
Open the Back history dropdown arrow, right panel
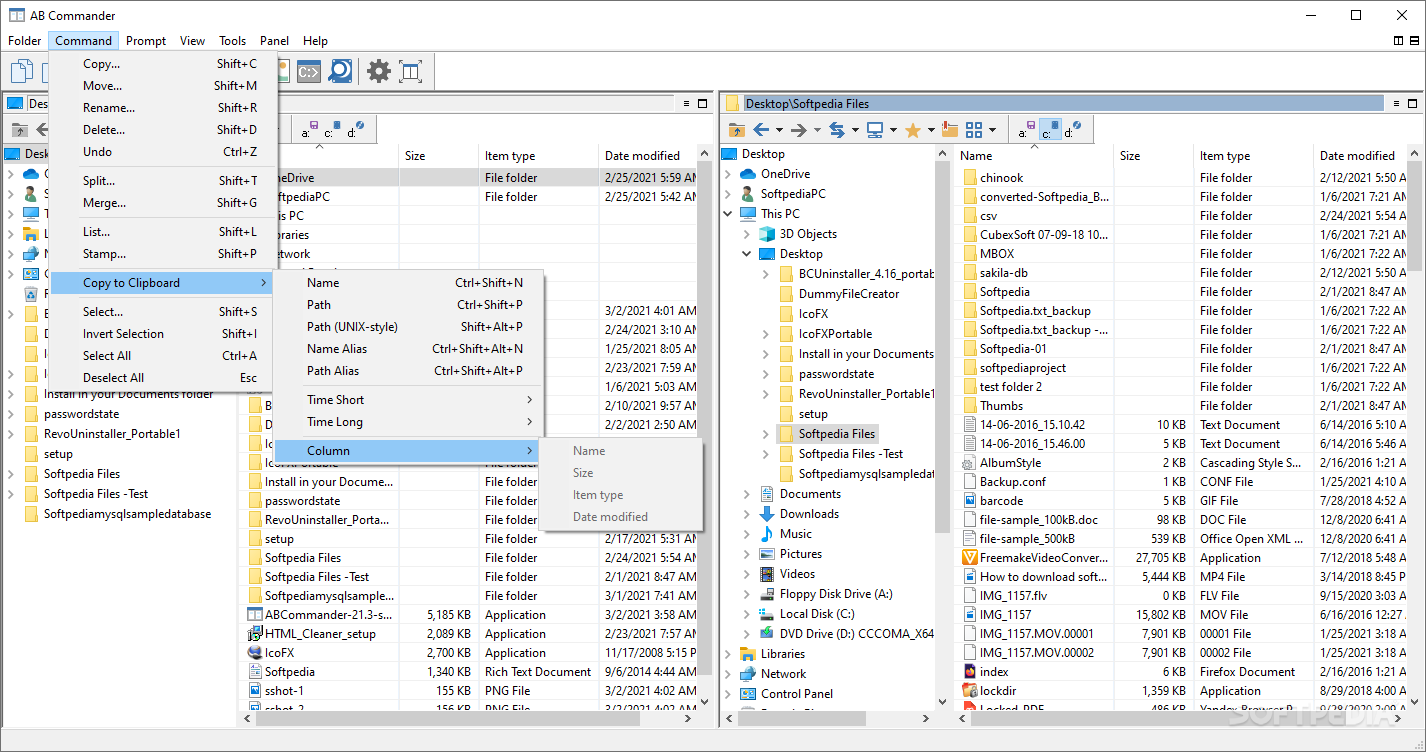pos(780,130)
